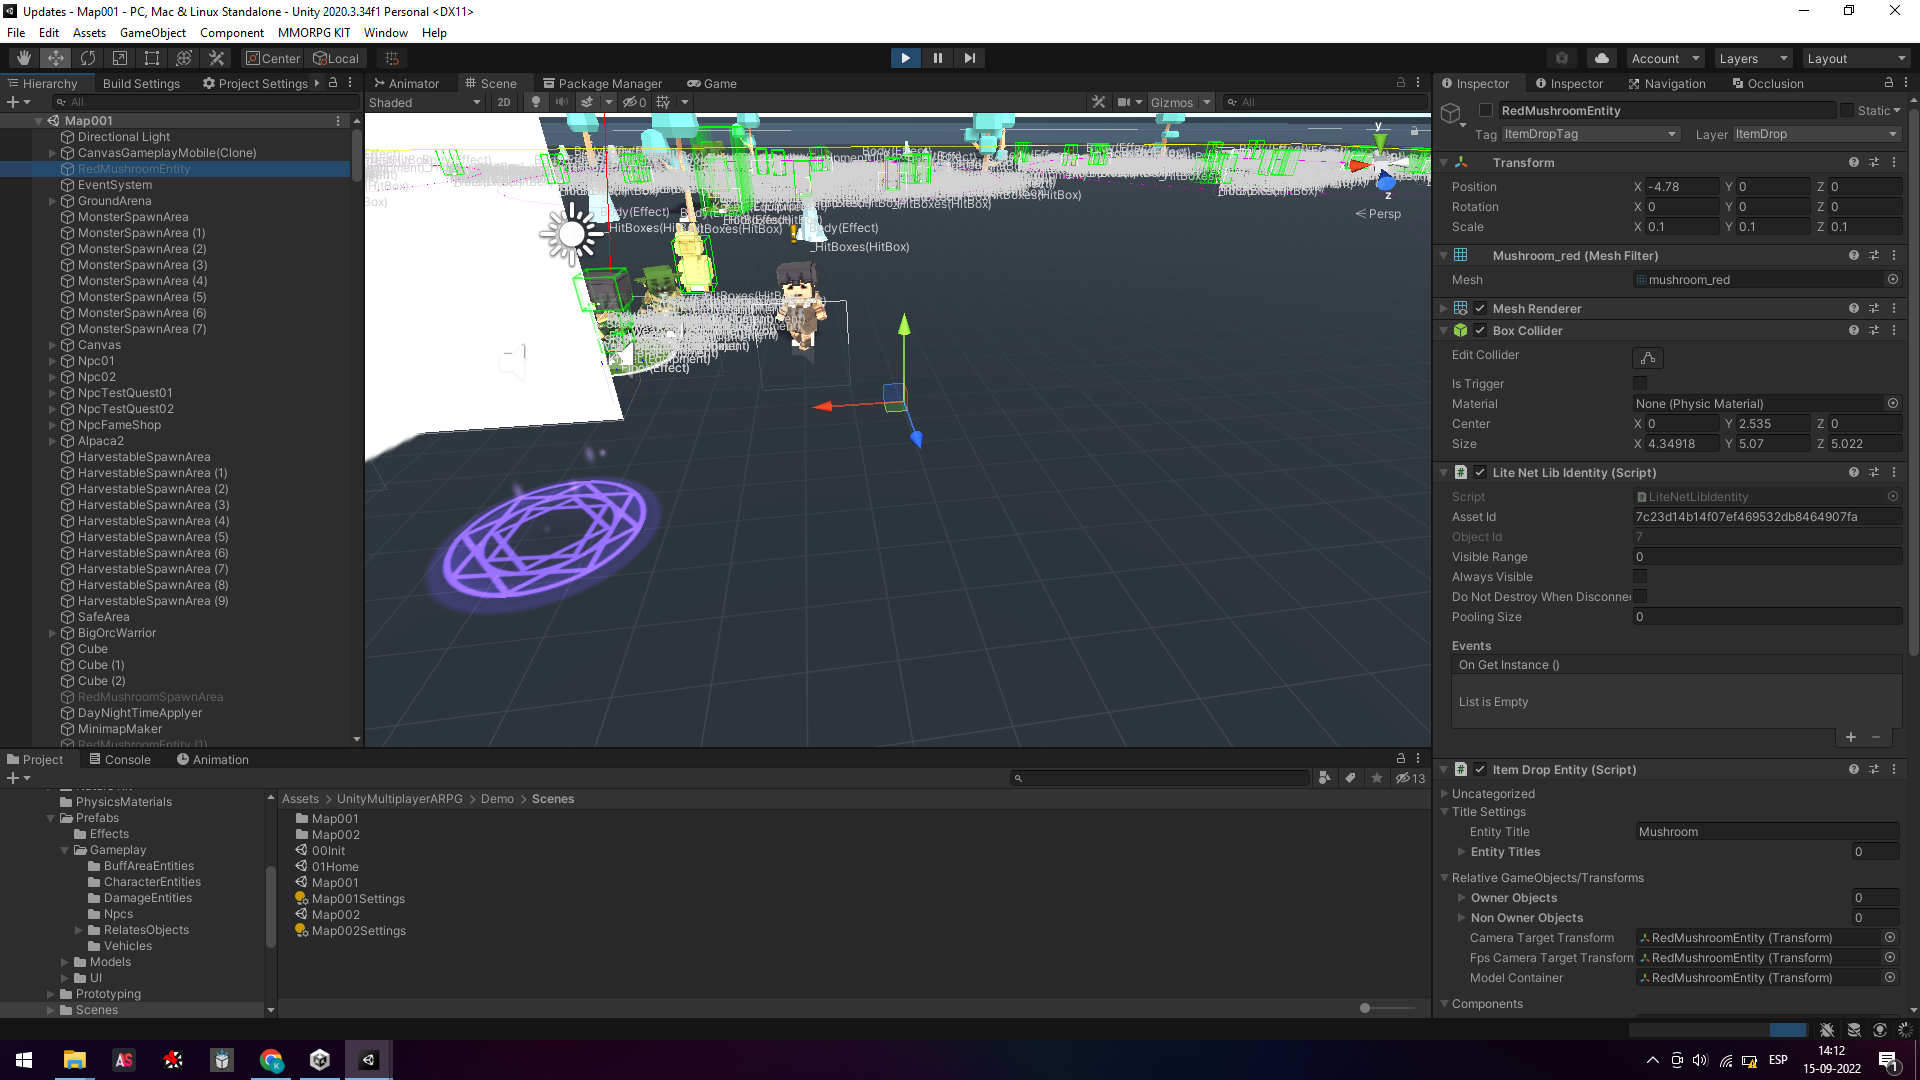This screenshot has height=1080, width=1920.
Task: Toggle 2D scene view mode
Action: point(504,102)
